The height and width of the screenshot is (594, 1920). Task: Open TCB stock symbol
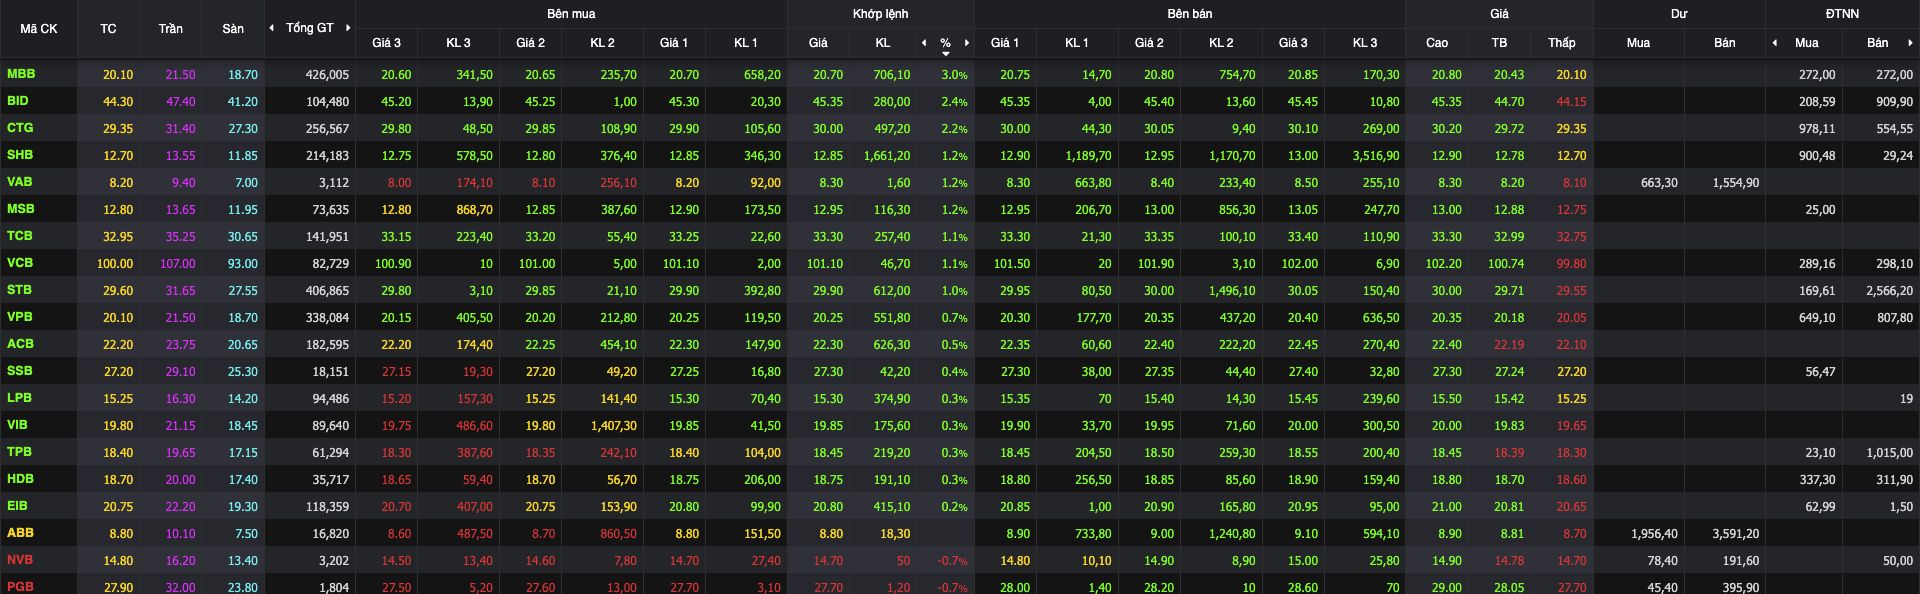click(x=20, y=236)
